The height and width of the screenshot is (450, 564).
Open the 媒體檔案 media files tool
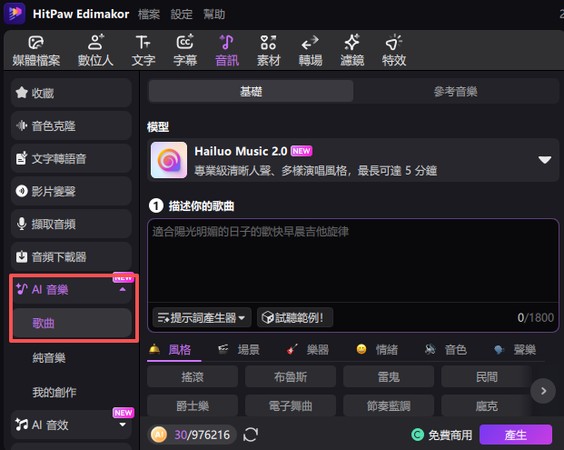[x=36, y=51]
